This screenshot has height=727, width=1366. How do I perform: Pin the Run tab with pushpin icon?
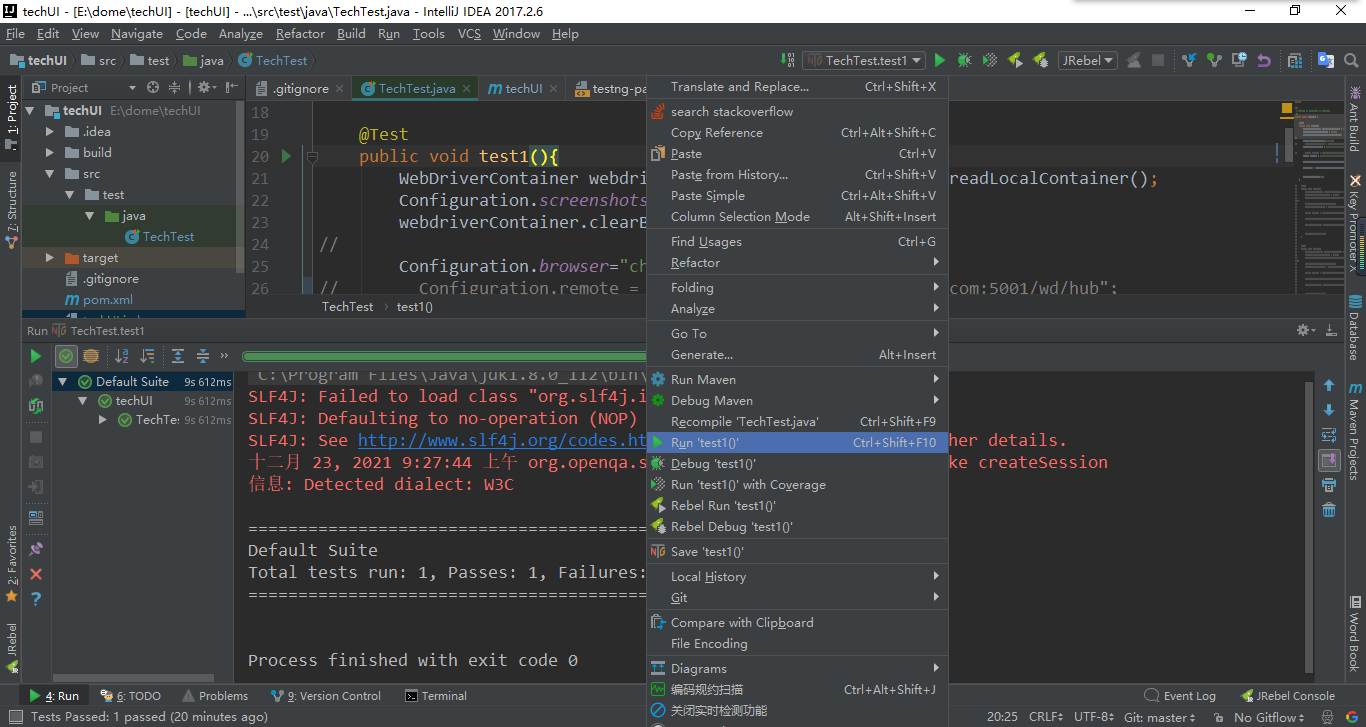click(x=36, y=549)
